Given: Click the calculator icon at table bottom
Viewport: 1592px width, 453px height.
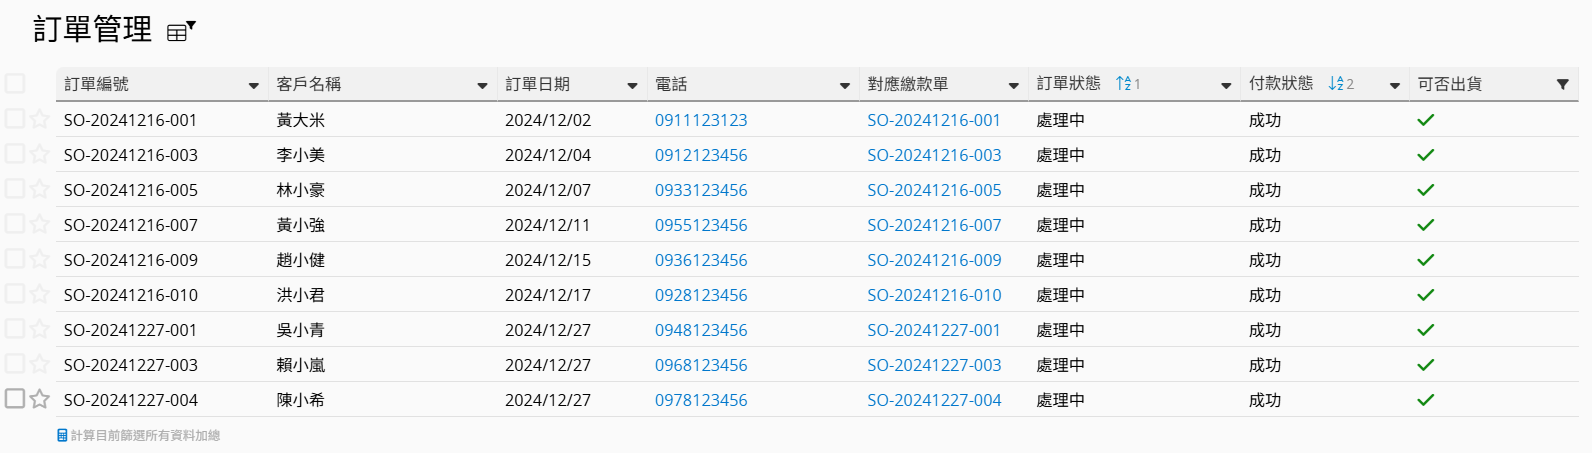Looking at the screenshot, I should click(62, 436).
